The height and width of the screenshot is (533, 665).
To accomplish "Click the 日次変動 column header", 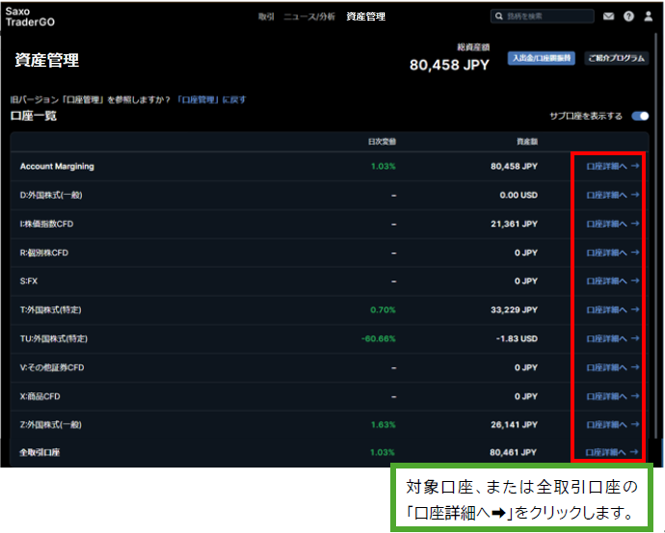I will tap(382, 142).
